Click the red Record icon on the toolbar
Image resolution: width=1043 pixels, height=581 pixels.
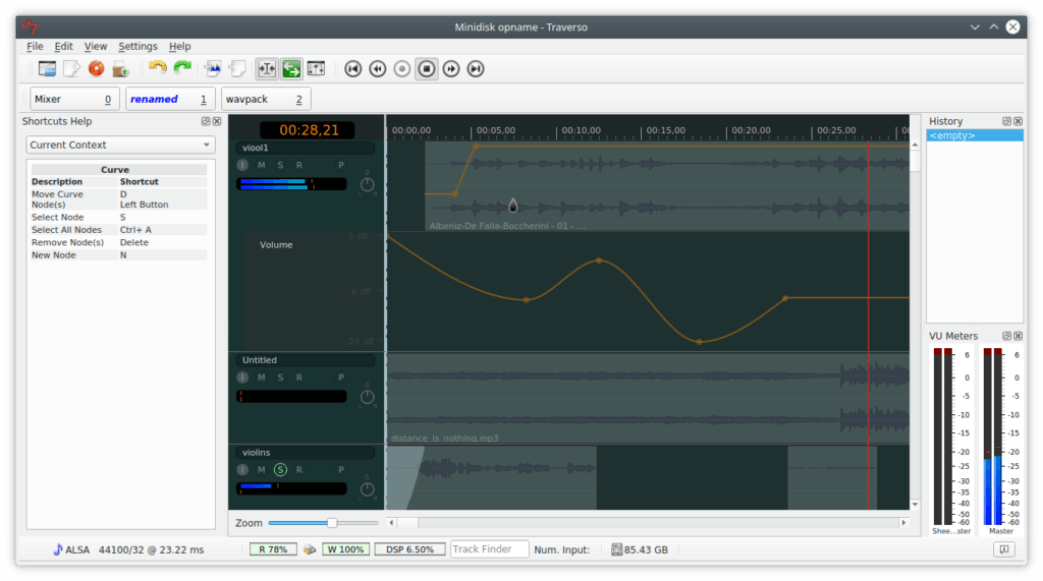pos(96,69)
